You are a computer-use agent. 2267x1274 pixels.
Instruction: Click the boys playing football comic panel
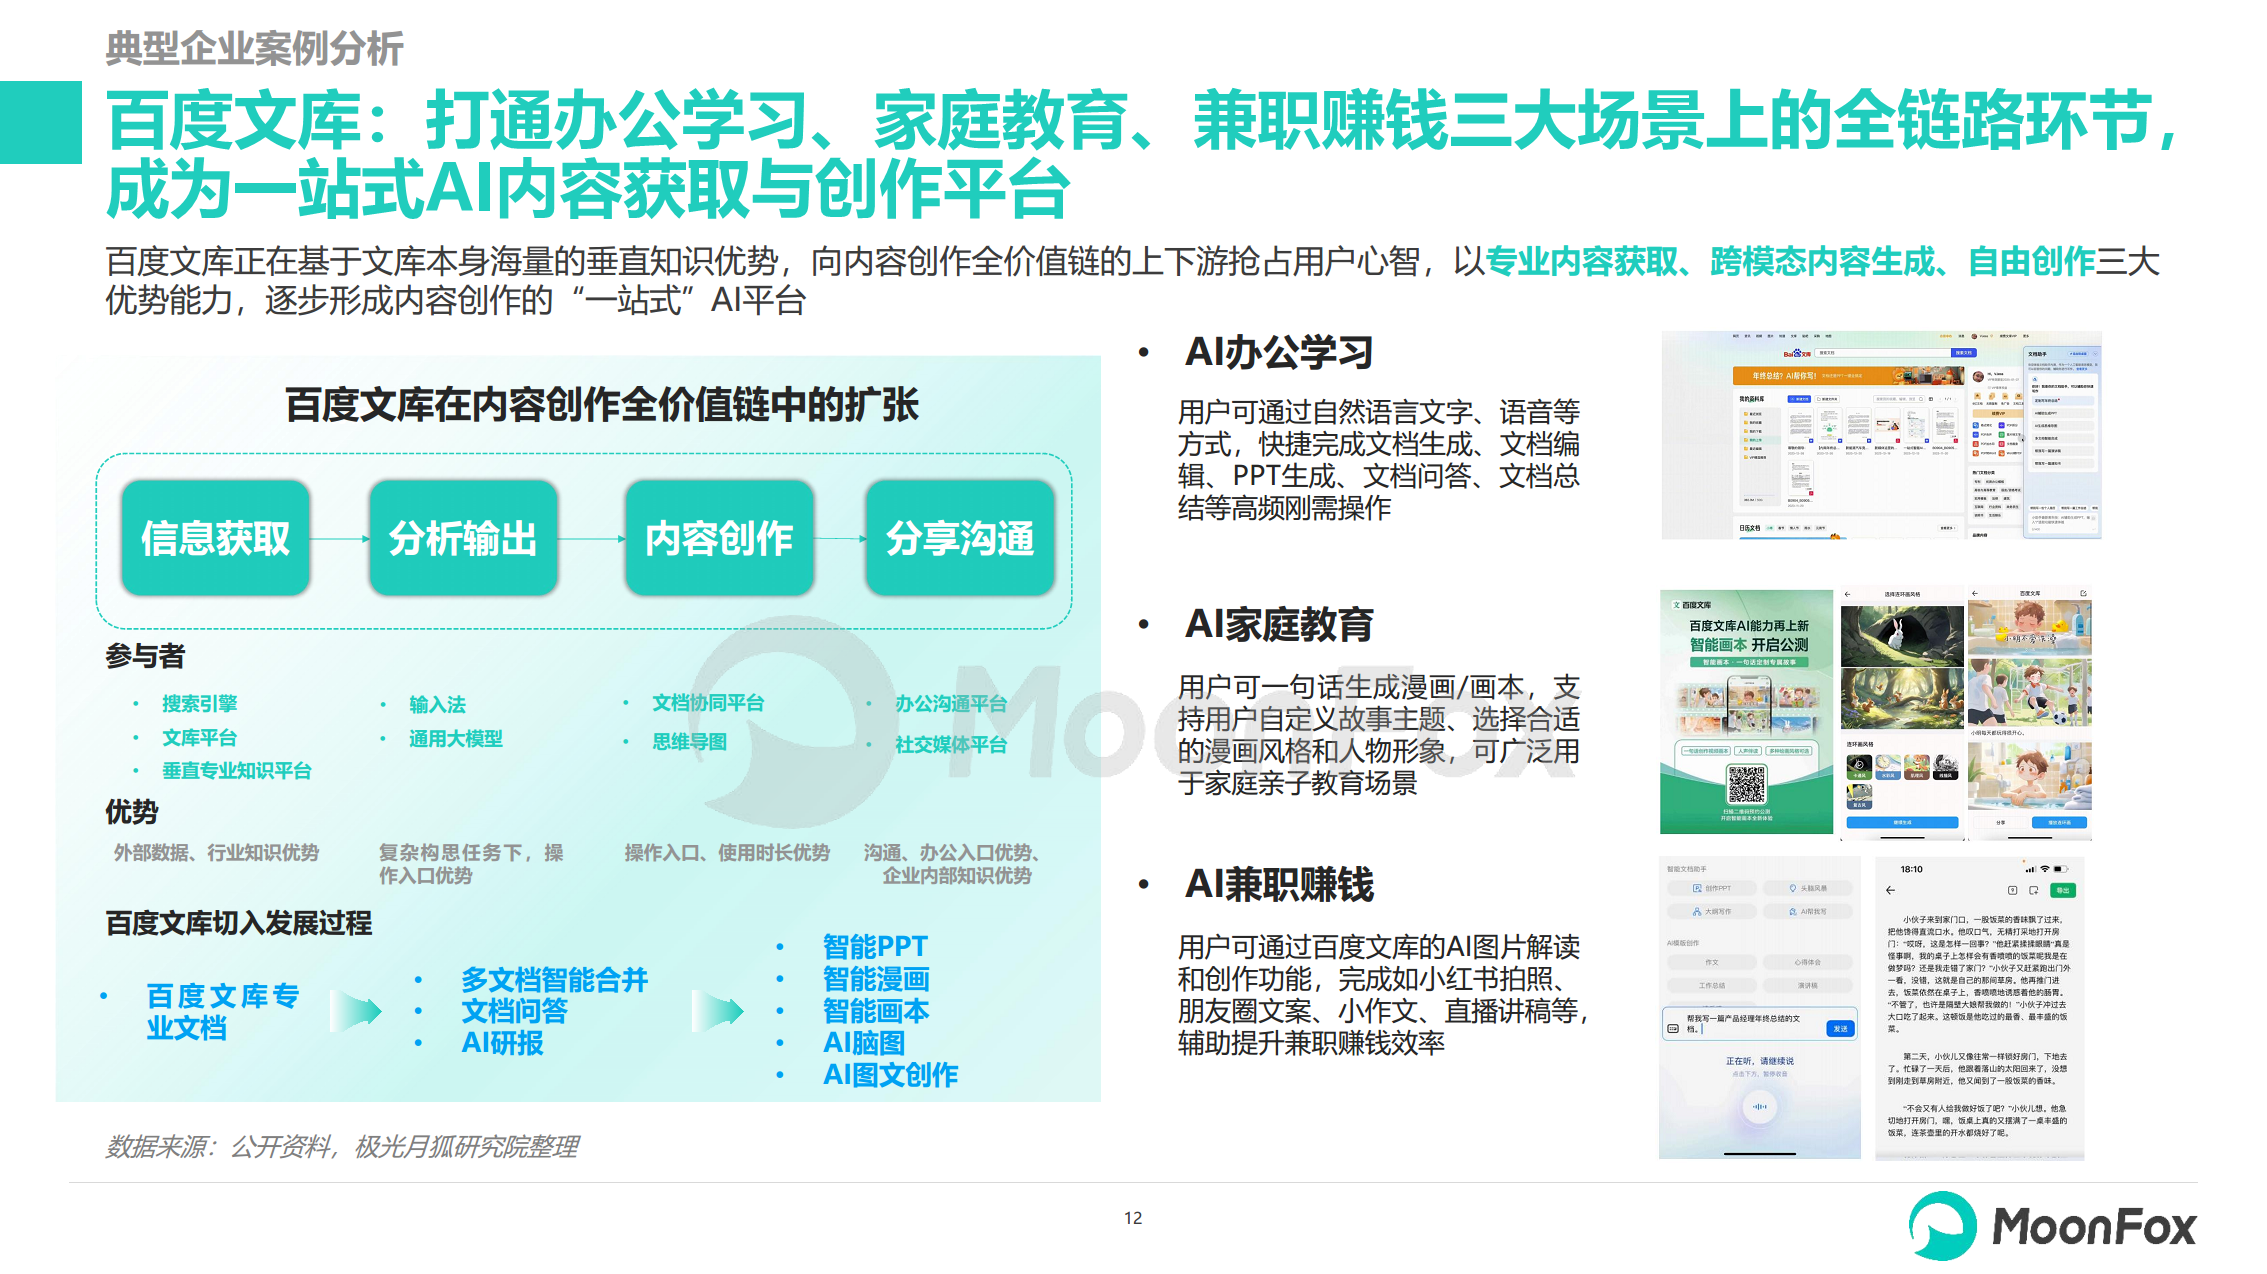pyautogui.click(x=2029, y=692)
